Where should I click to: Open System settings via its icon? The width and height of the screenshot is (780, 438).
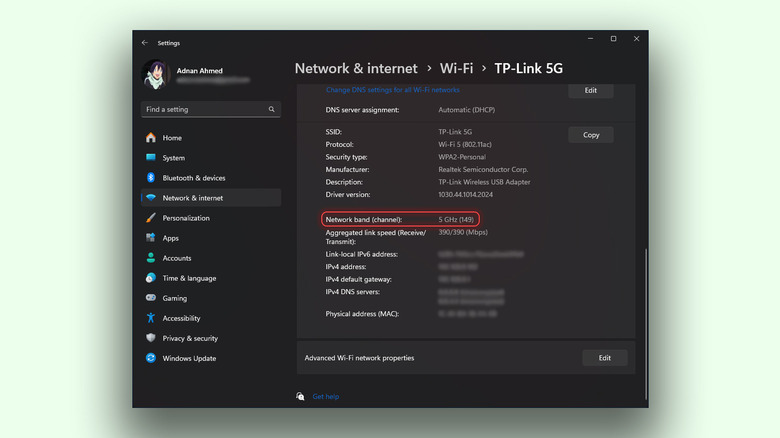pyautogui.click(x=151, y=158)
